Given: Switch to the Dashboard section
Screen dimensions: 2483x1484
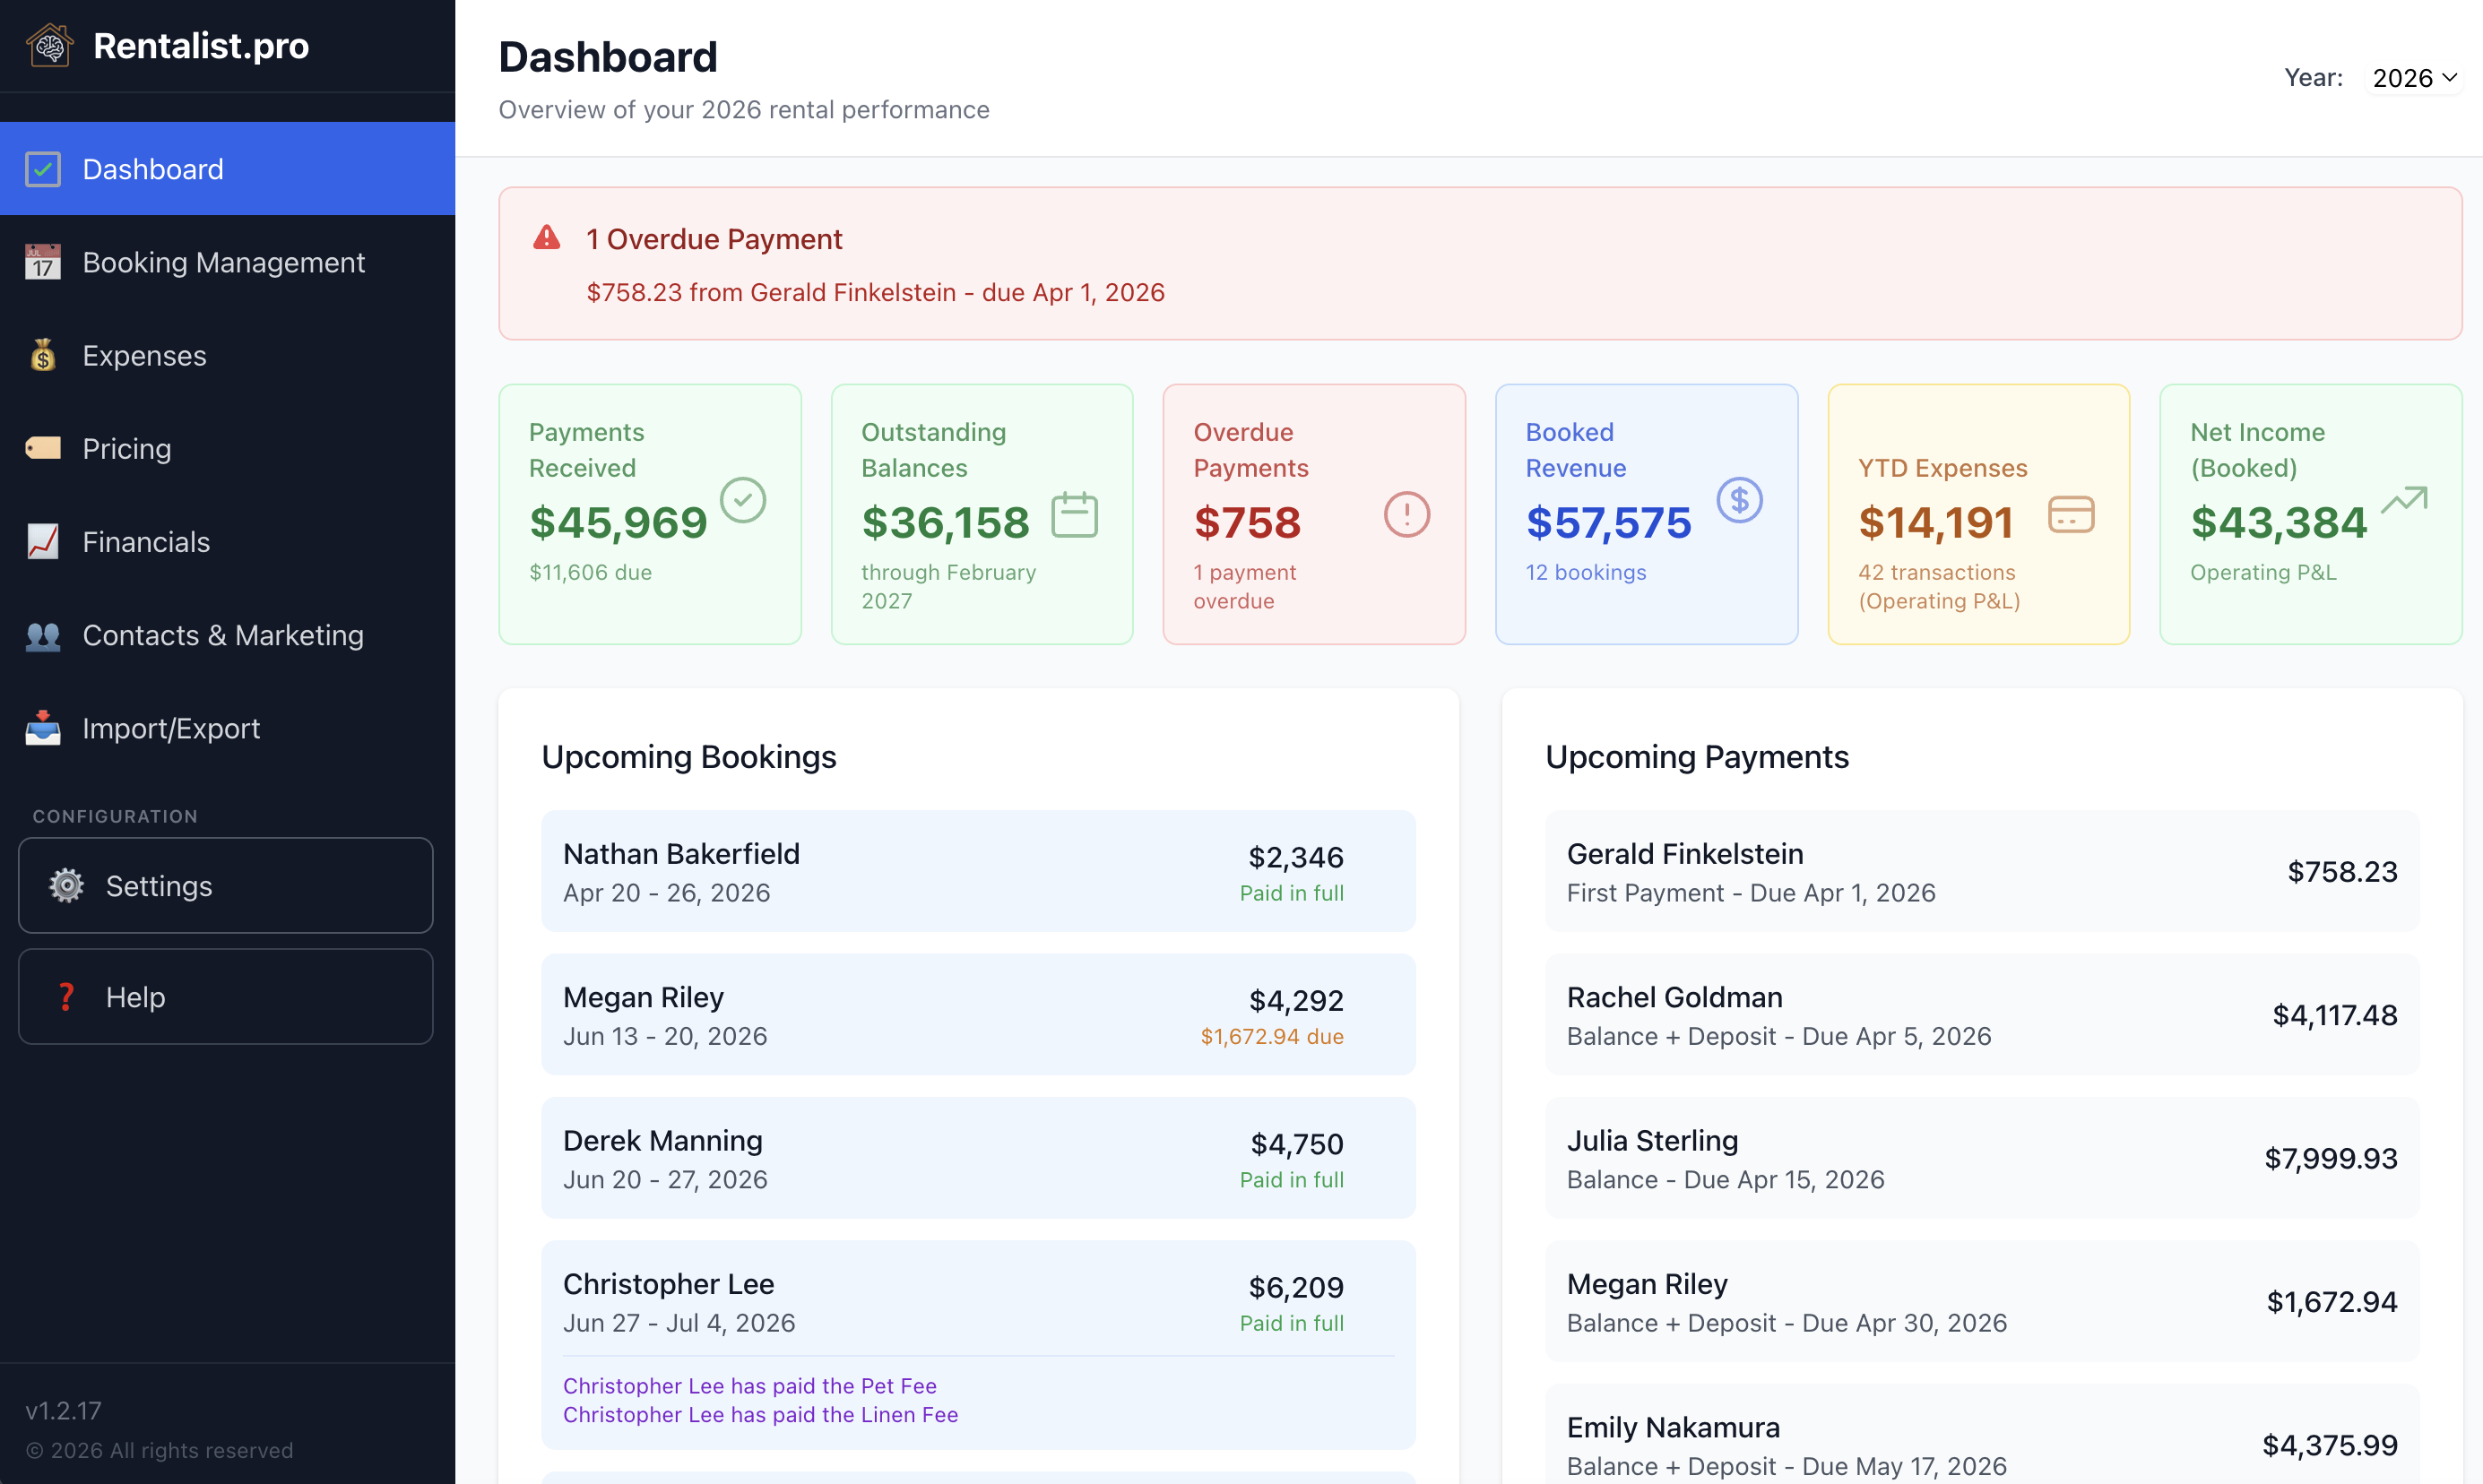Looking at the screenshot, I should (152, 168).
